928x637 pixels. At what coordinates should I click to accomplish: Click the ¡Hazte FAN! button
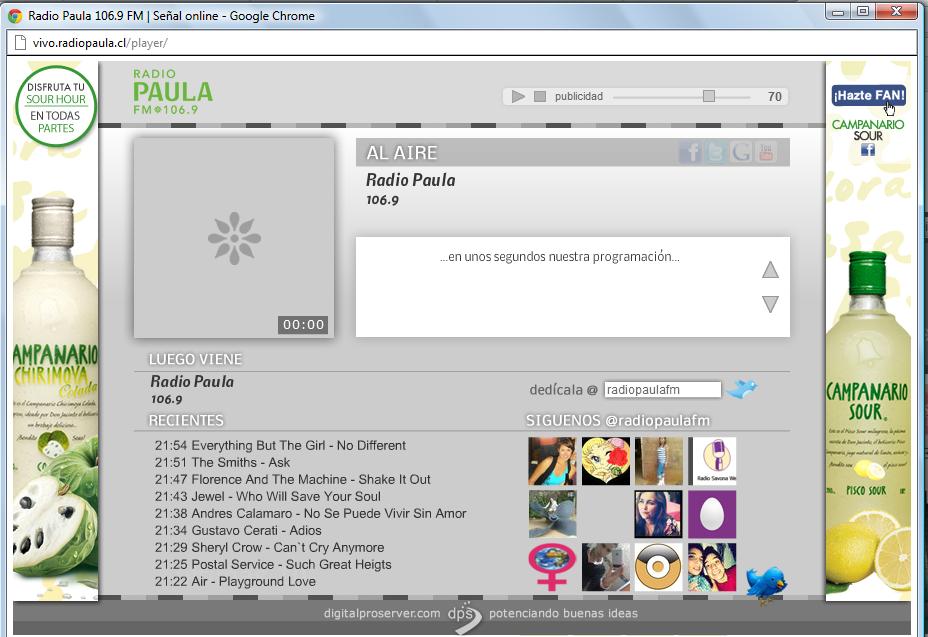click(x=868, y=95)
